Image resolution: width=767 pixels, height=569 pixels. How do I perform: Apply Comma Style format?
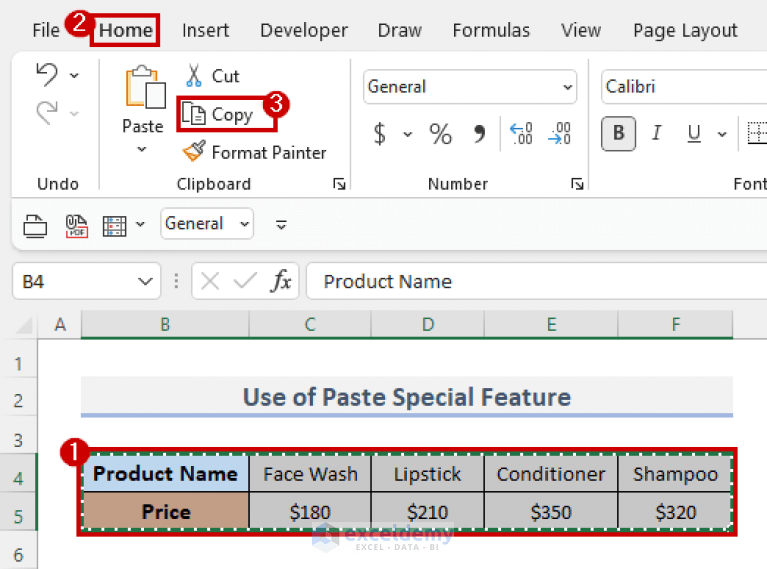tap(479, 133)
